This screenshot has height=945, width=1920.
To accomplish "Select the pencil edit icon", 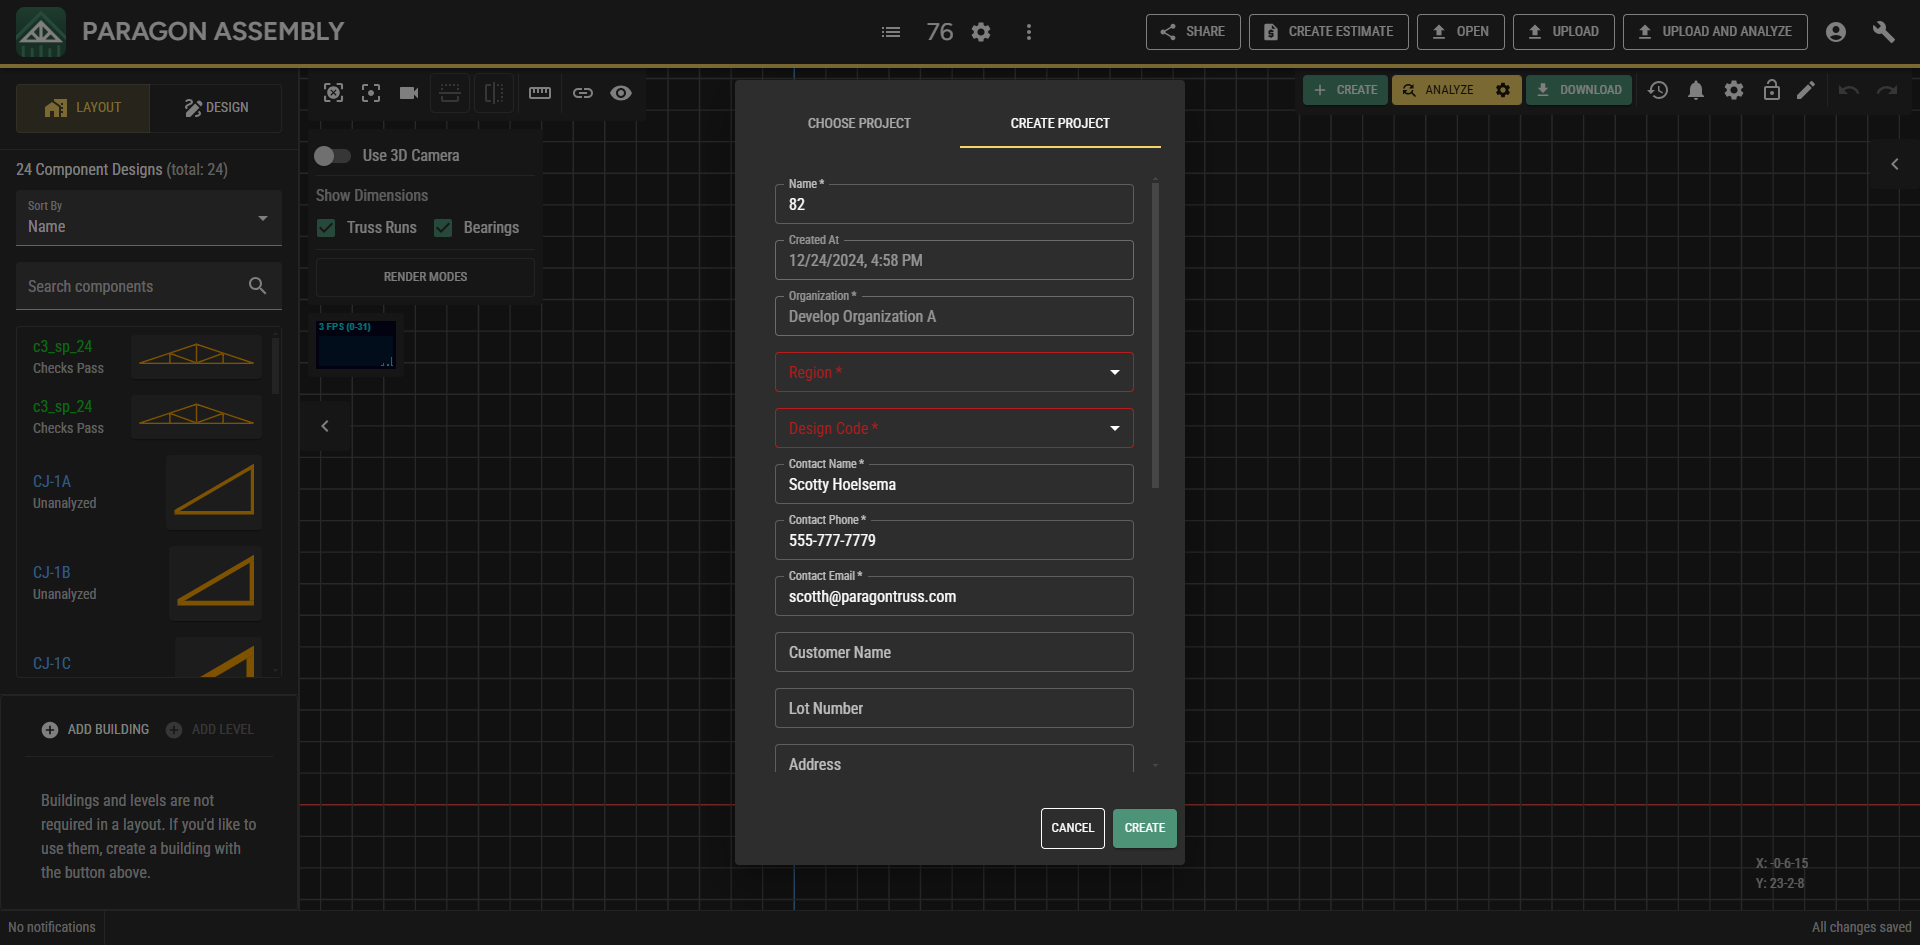I will click(1807, 90).
